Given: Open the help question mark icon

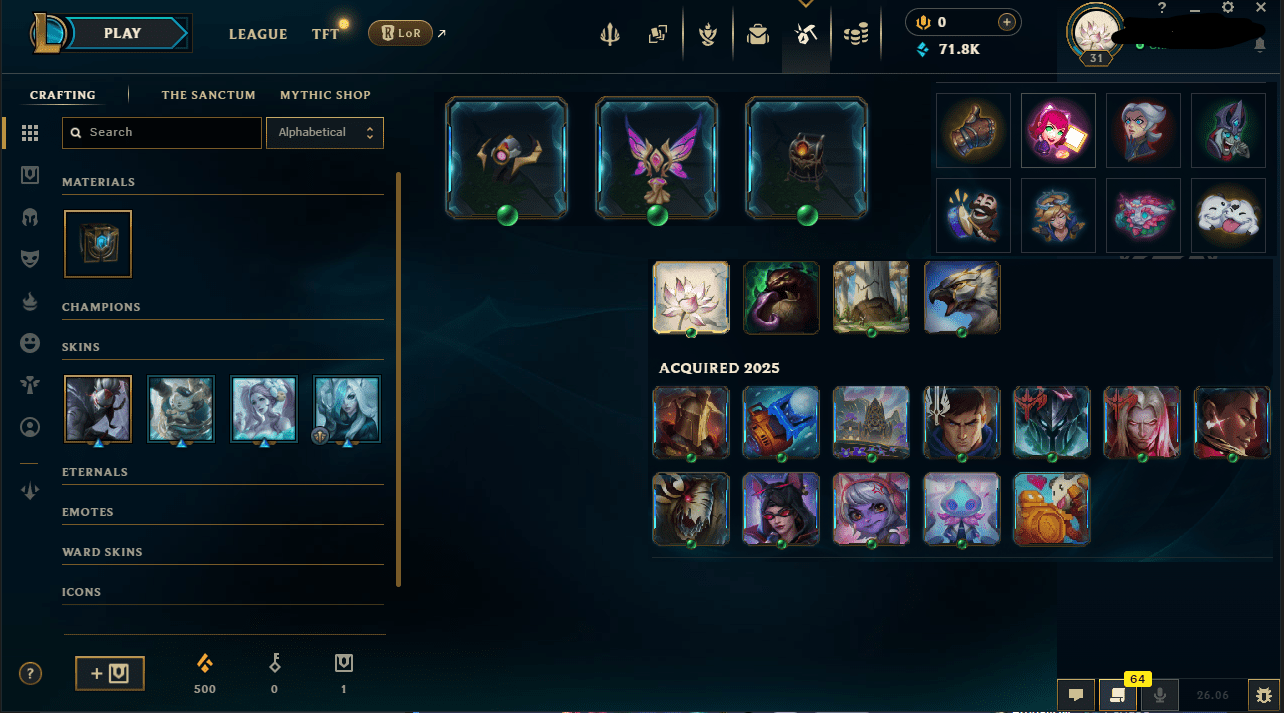Looking at the screenshot, I should pos(31,673).
